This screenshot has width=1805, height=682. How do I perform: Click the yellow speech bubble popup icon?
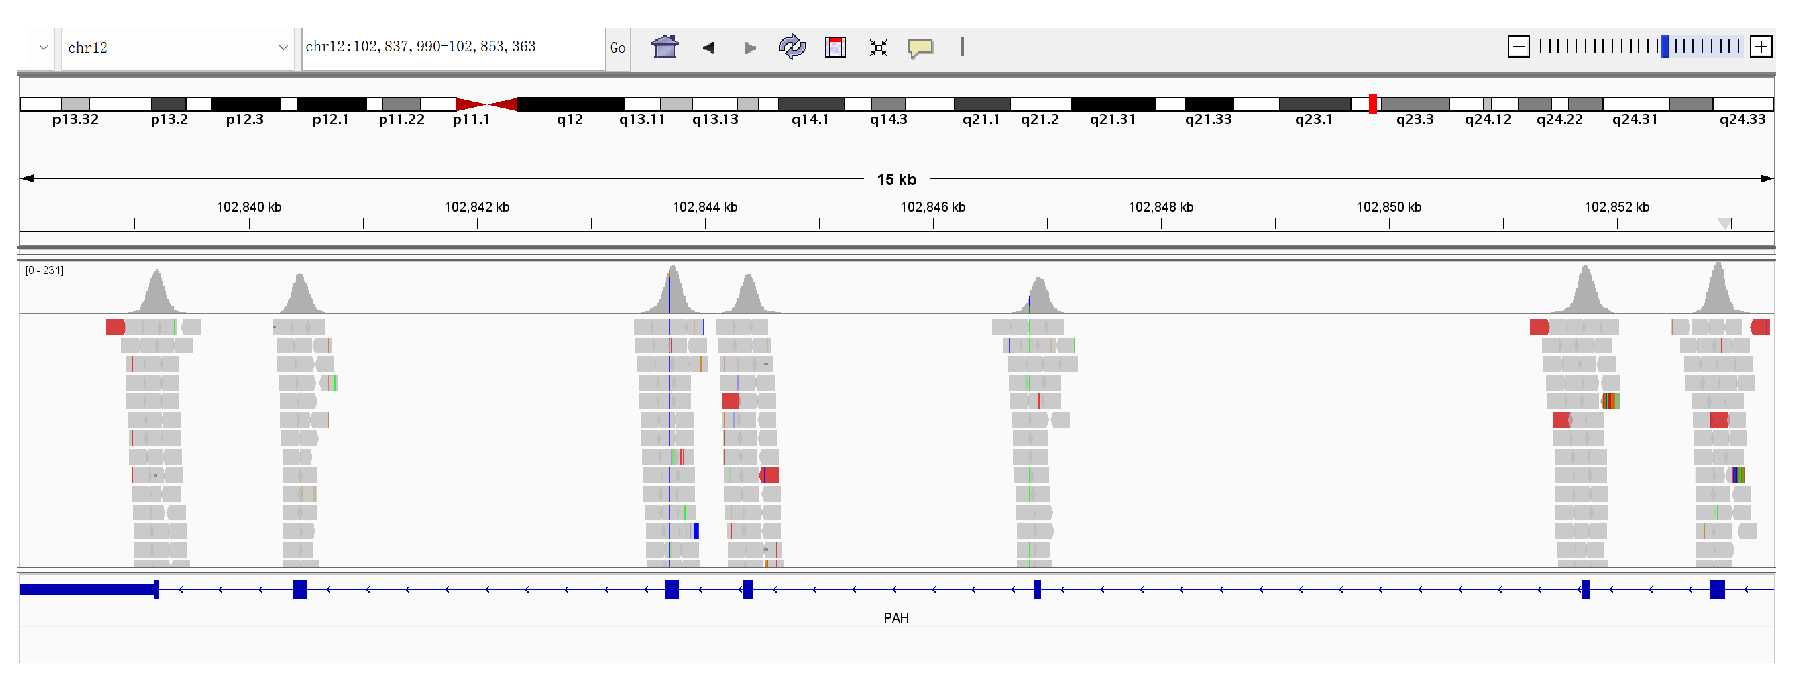pyautogui.click(x=920, y=47)
